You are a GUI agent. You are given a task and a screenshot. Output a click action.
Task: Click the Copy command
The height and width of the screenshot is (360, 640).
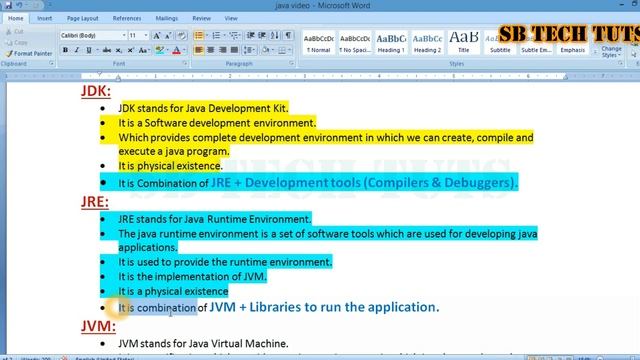point(17,42)
